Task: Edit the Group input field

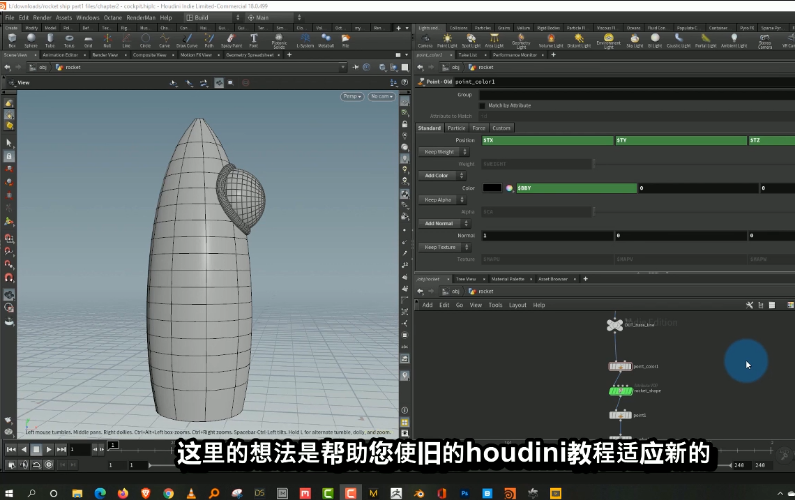Action: click(x=637, y=95)
